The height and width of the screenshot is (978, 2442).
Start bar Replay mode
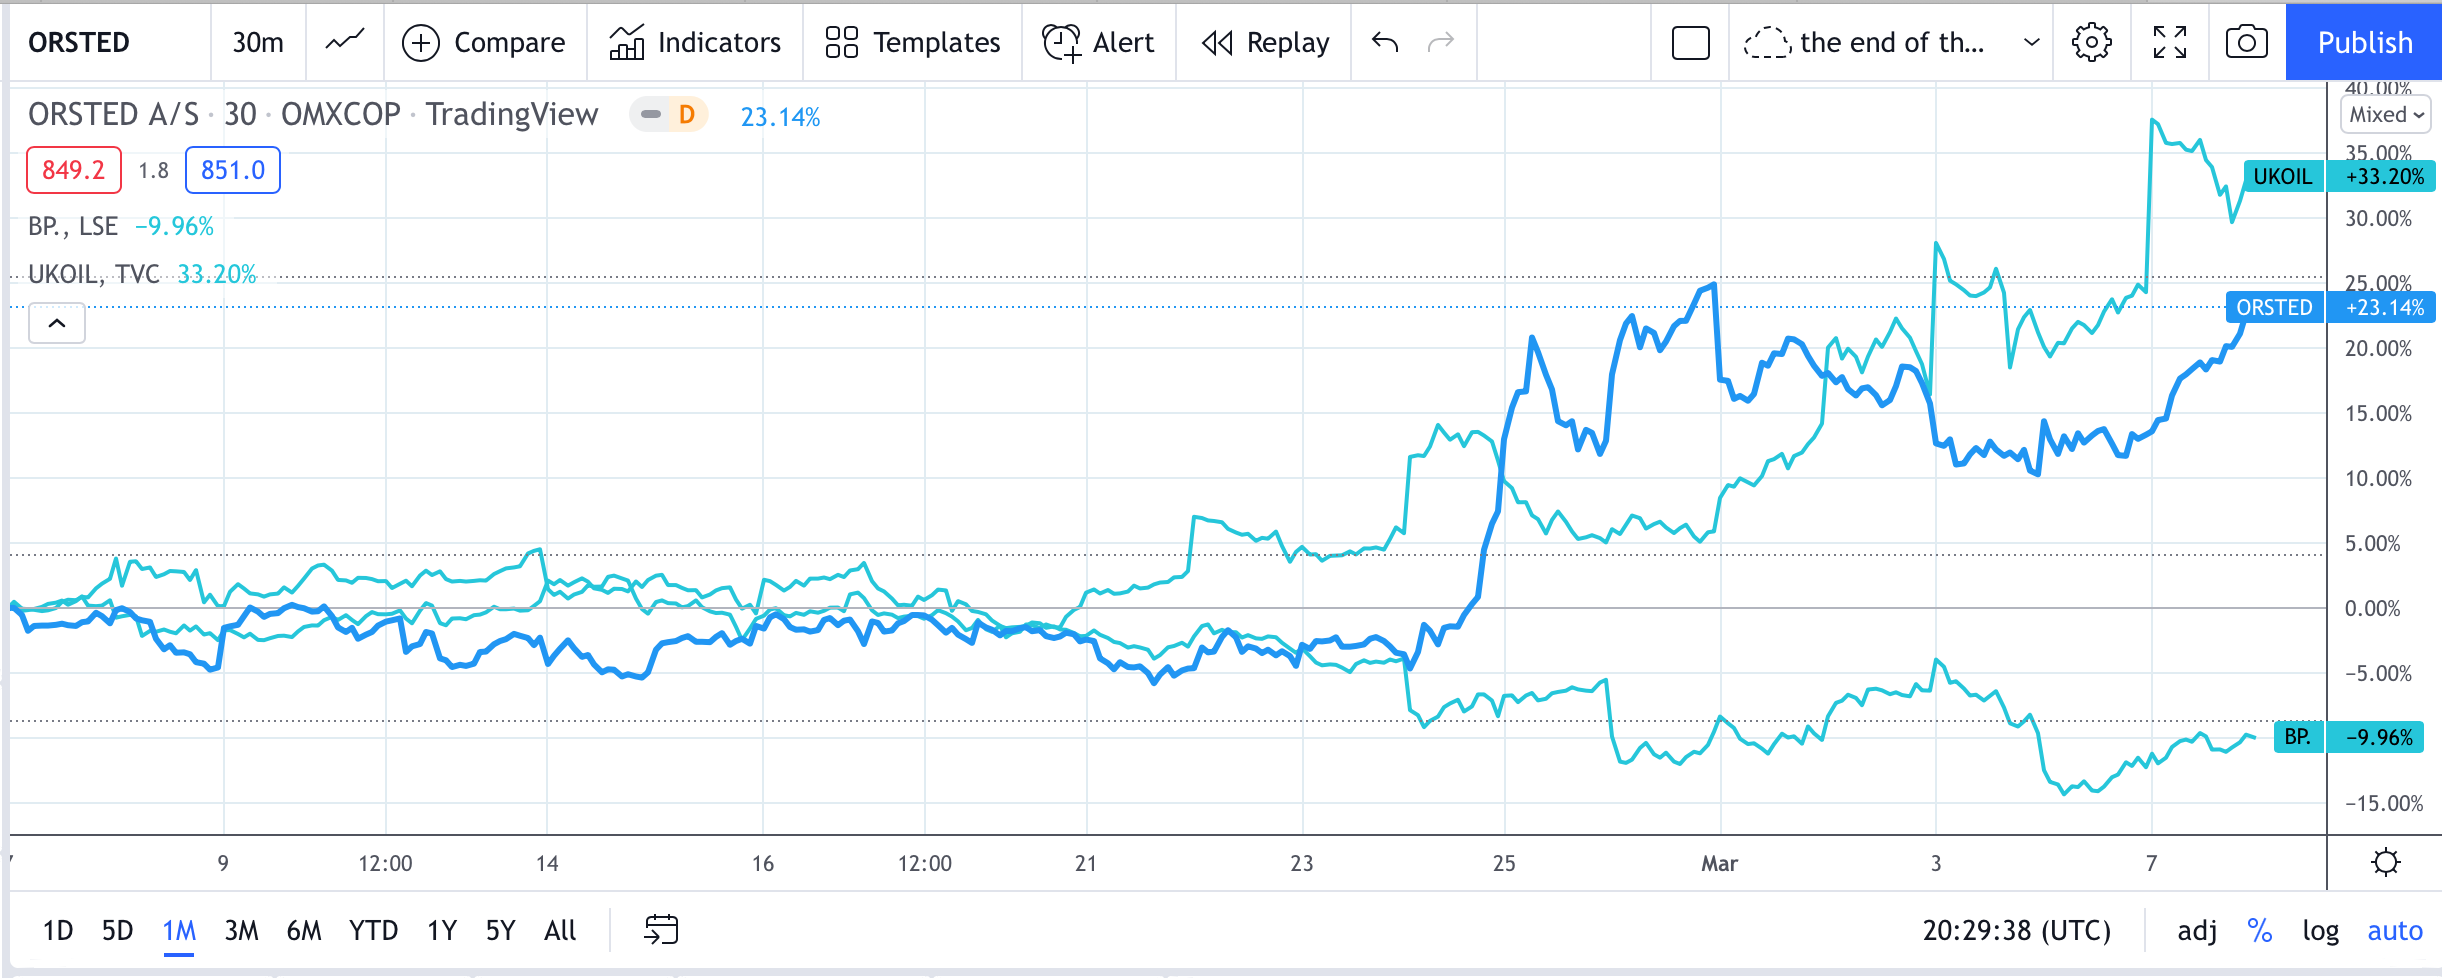click(x=1264, y=43)
